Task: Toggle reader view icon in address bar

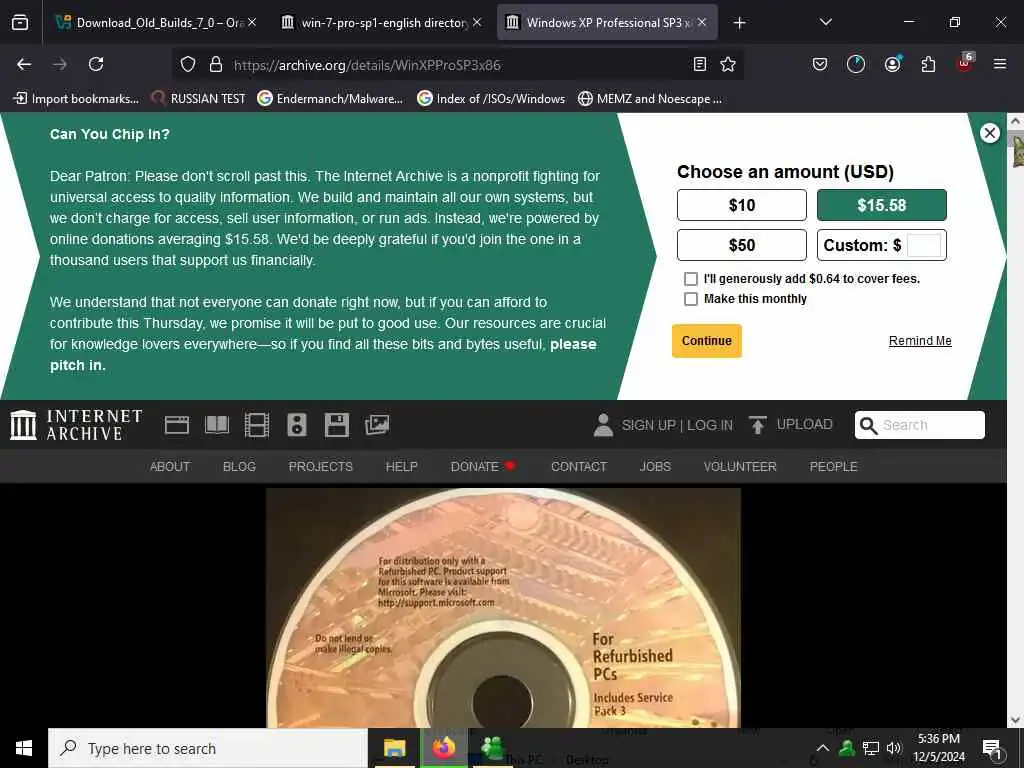Action: click(x=699, y=64)
